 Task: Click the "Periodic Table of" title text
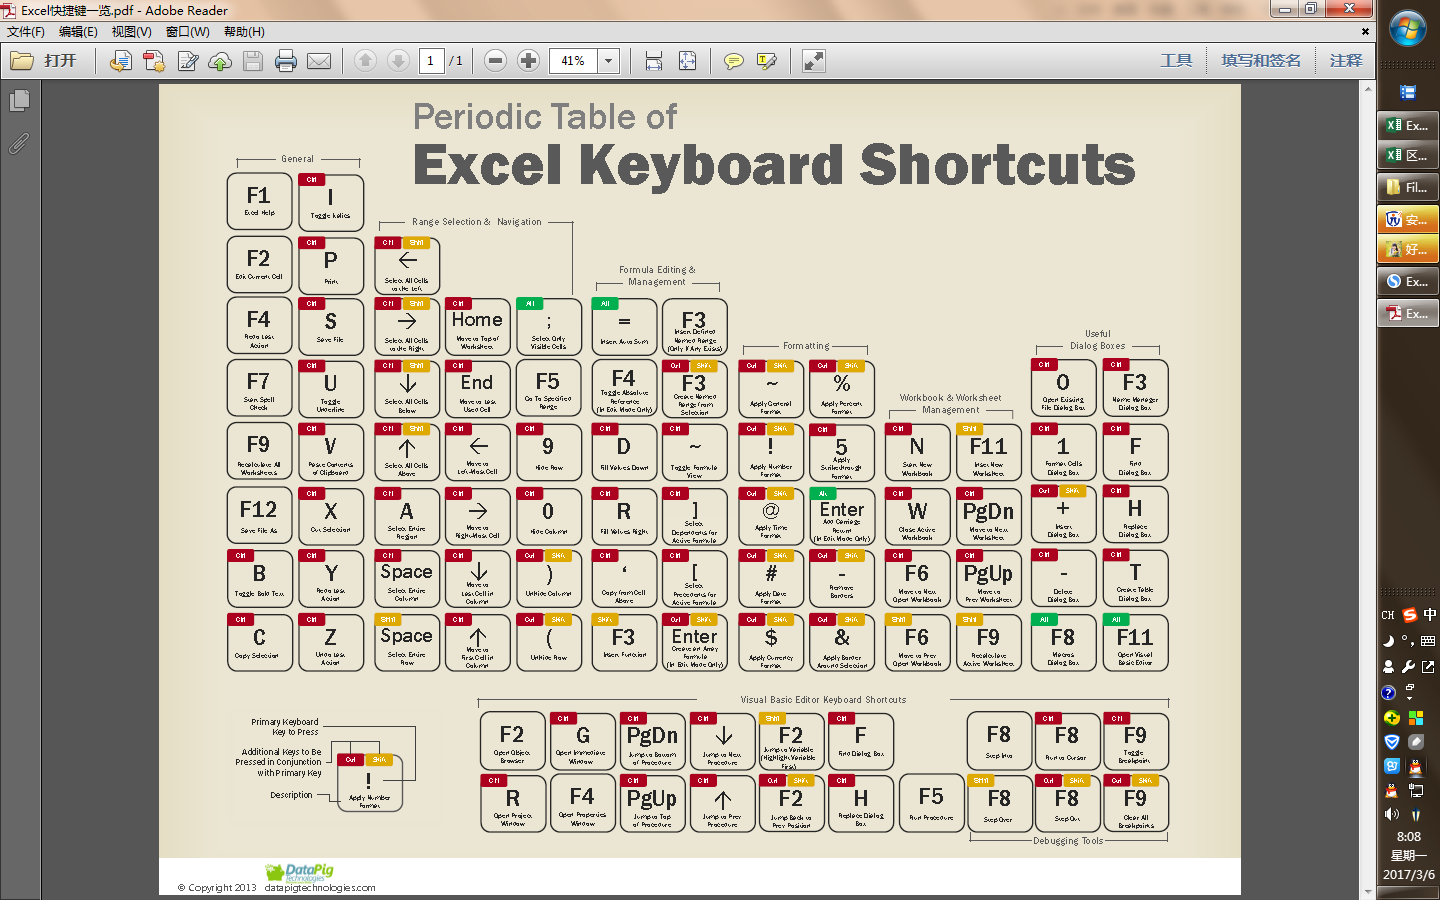545,117
